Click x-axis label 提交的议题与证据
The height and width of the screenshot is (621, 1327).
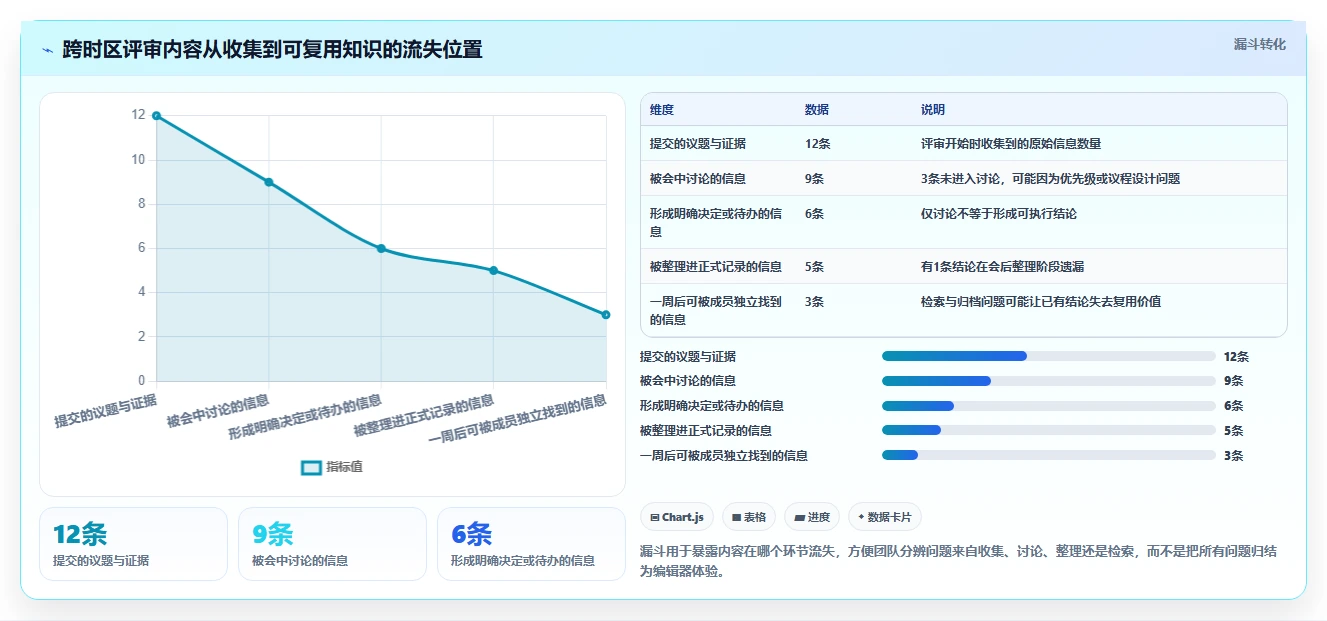(106, 411)
